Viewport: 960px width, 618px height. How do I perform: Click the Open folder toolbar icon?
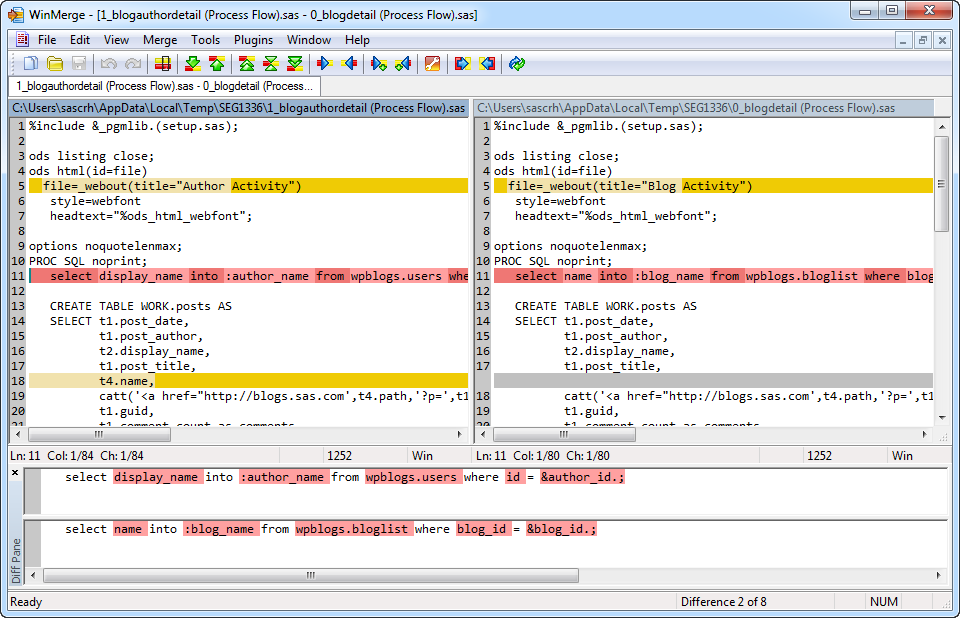55,64
